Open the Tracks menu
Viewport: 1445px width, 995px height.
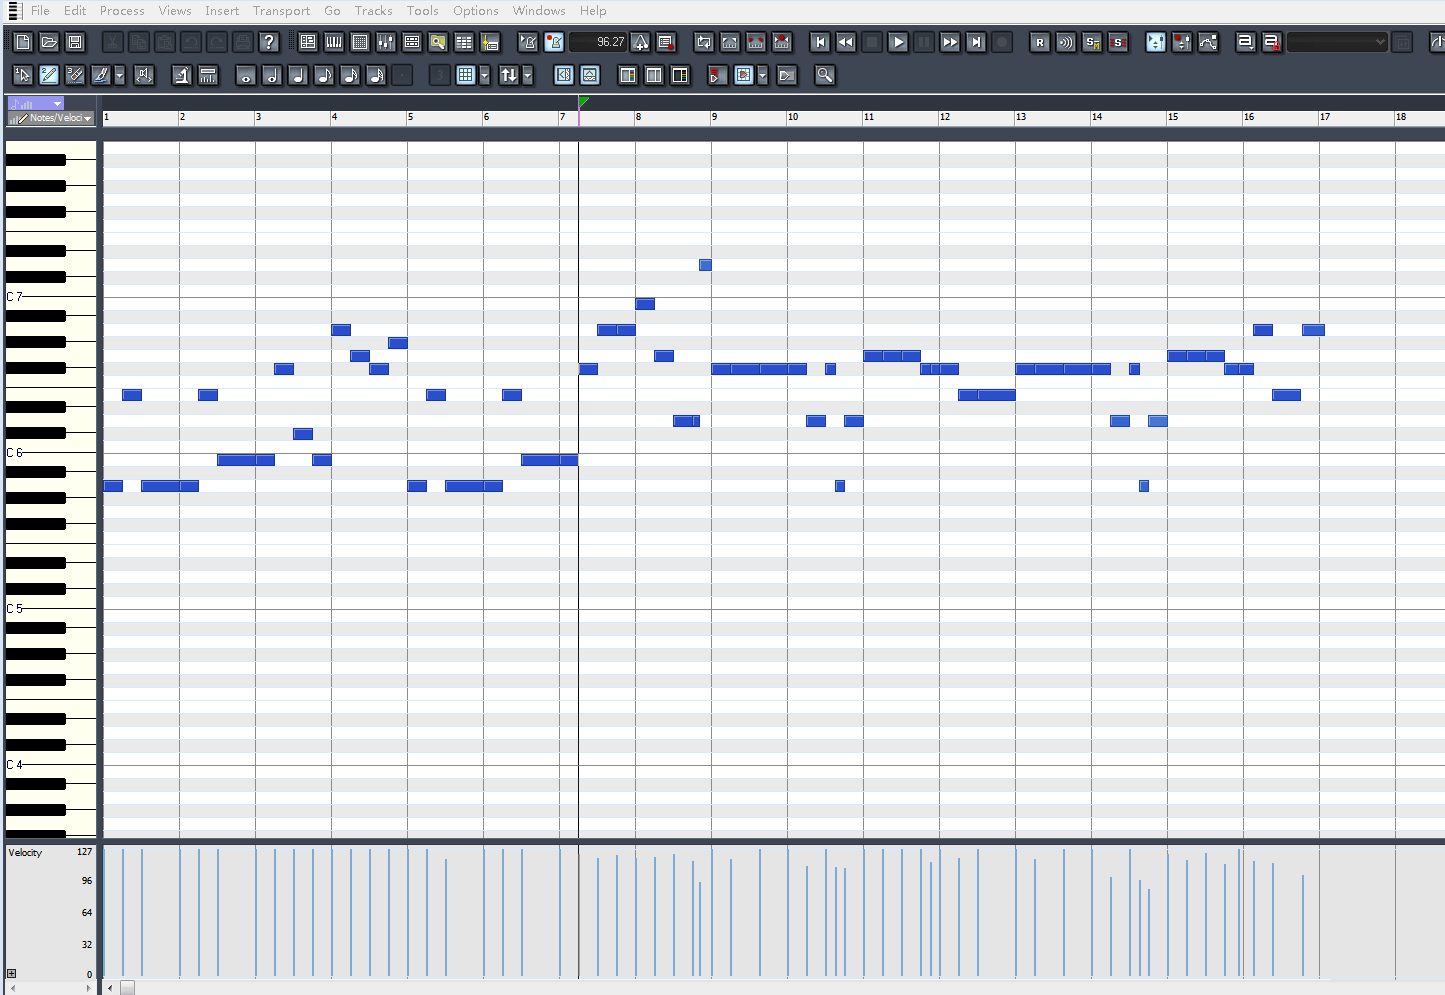(x=373, y=11)
